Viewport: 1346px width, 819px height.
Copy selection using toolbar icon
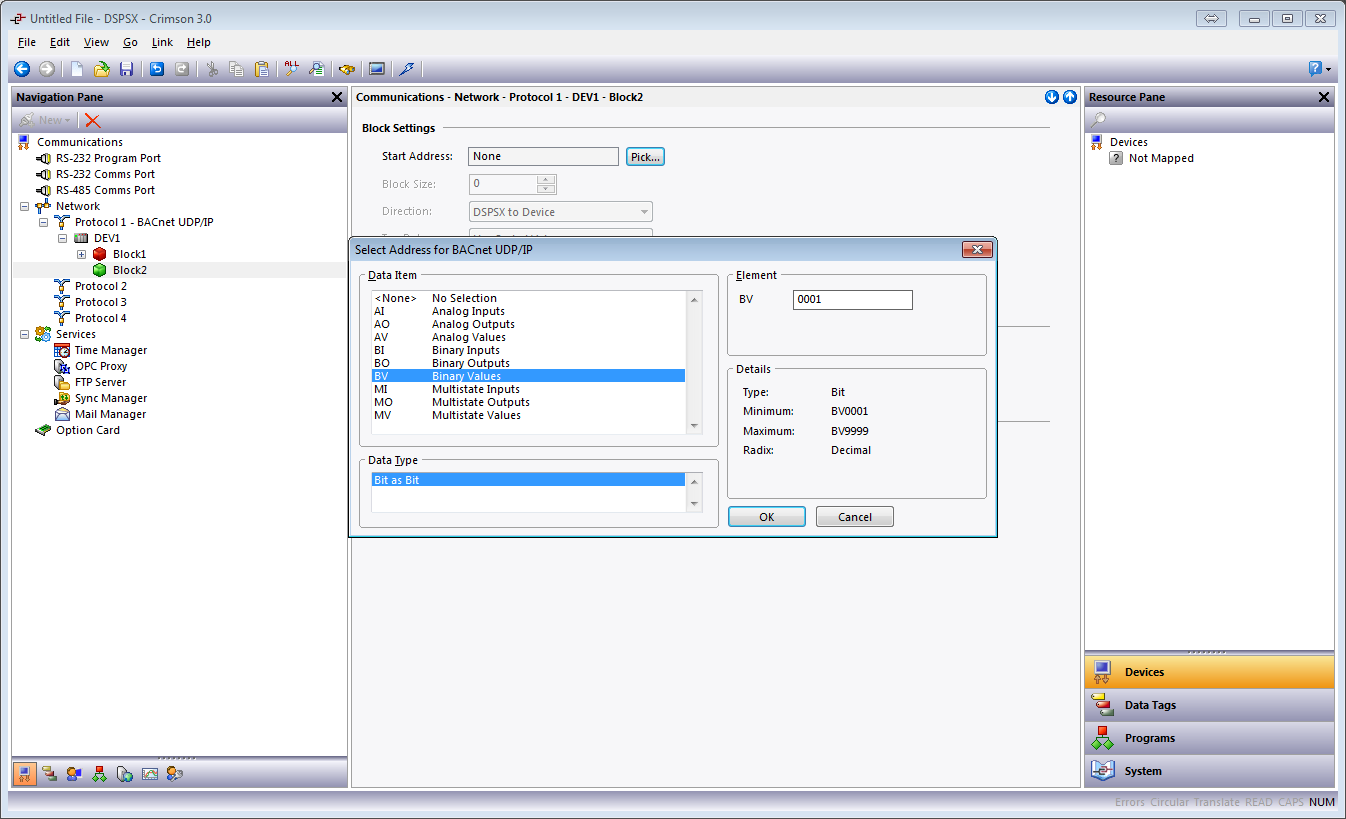click(237, 69)
